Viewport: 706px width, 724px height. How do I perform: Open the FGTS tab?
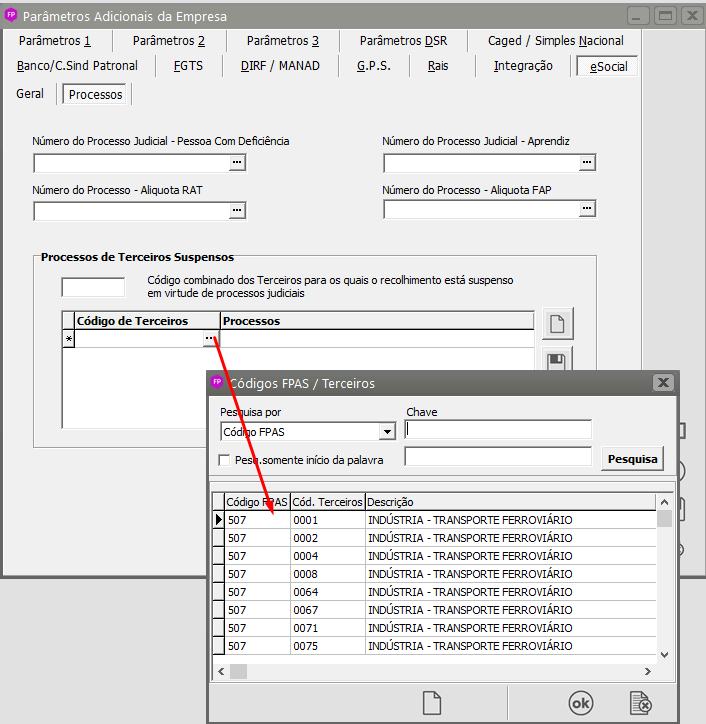(x=188, y=66)
